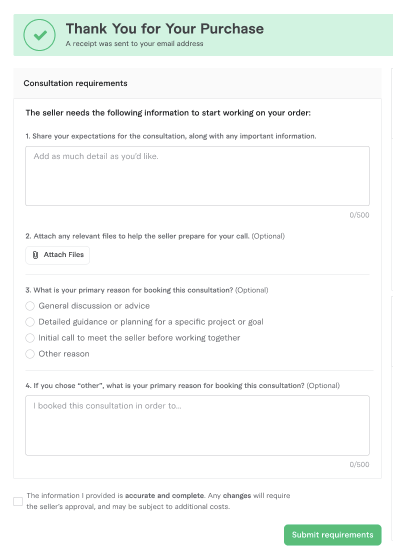Click the question 2 attach files label

(x=155, y=236)
